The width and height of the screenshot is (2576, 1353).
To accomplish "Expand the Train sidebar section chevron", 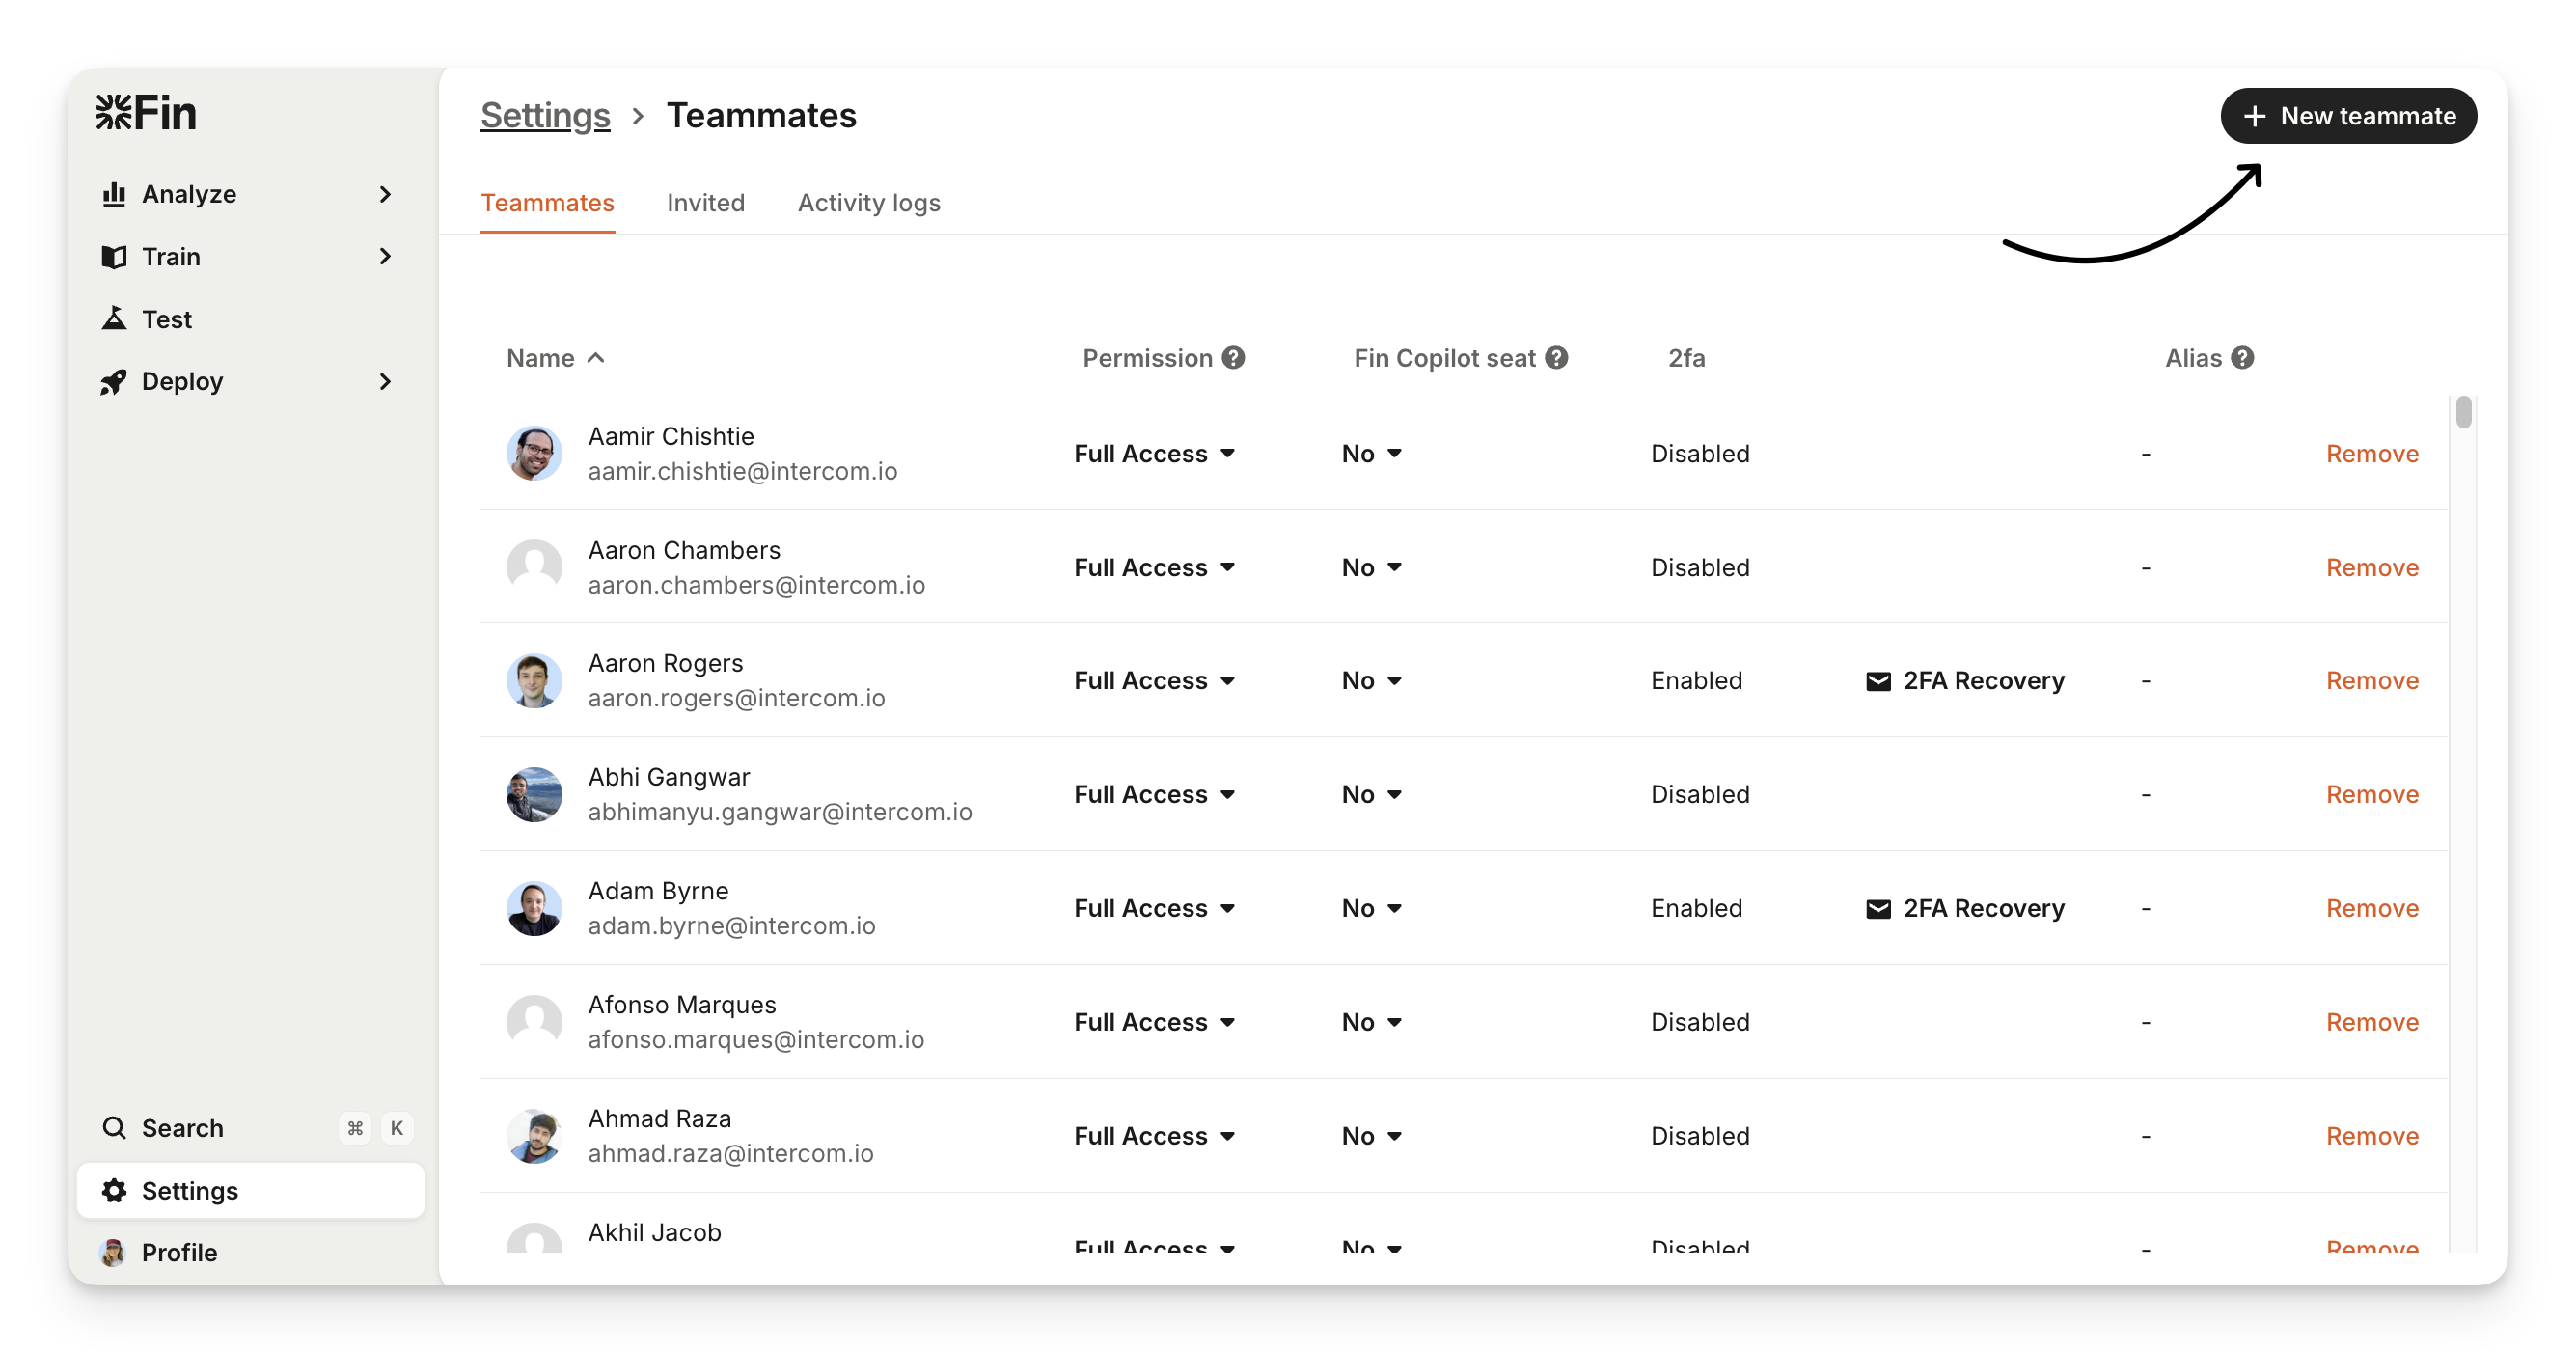I will point(385,257).
